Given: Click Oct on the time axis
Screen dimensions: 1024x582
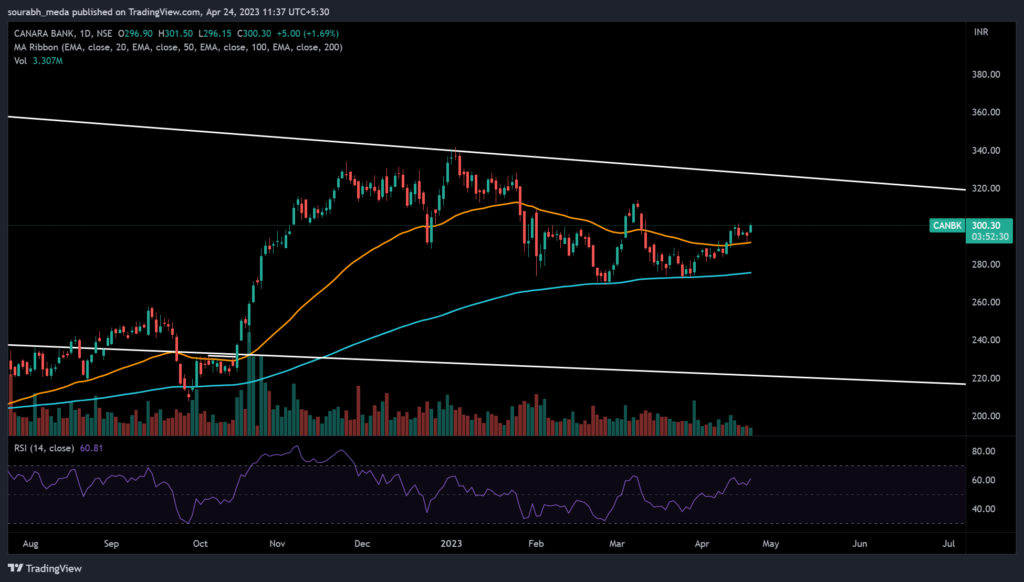Looking at the screenshot, I should 200,543.
